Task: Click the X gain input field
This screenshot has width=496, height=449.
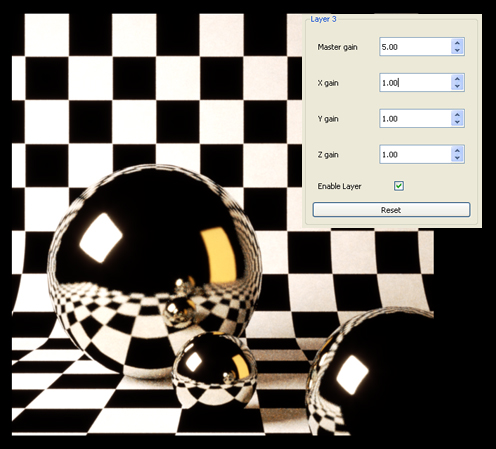Action: (415, 83)
